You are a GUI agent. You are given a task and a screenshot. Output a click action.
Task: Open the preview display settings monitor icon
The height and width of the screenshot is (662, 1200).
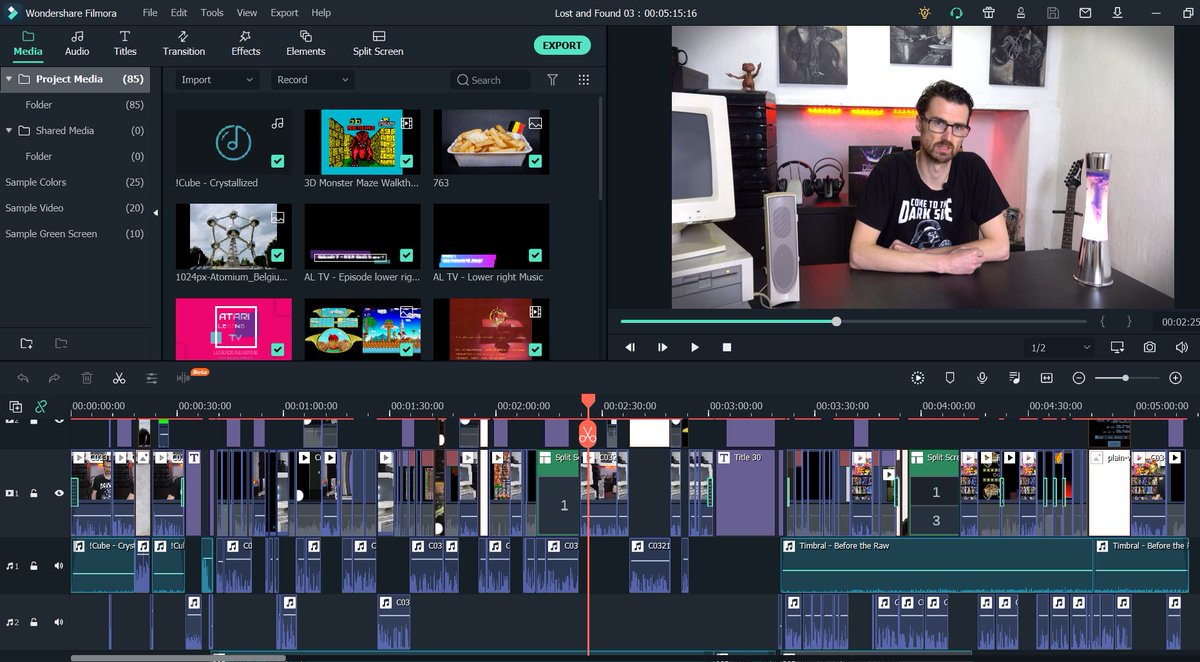(x=1117, y=347)
